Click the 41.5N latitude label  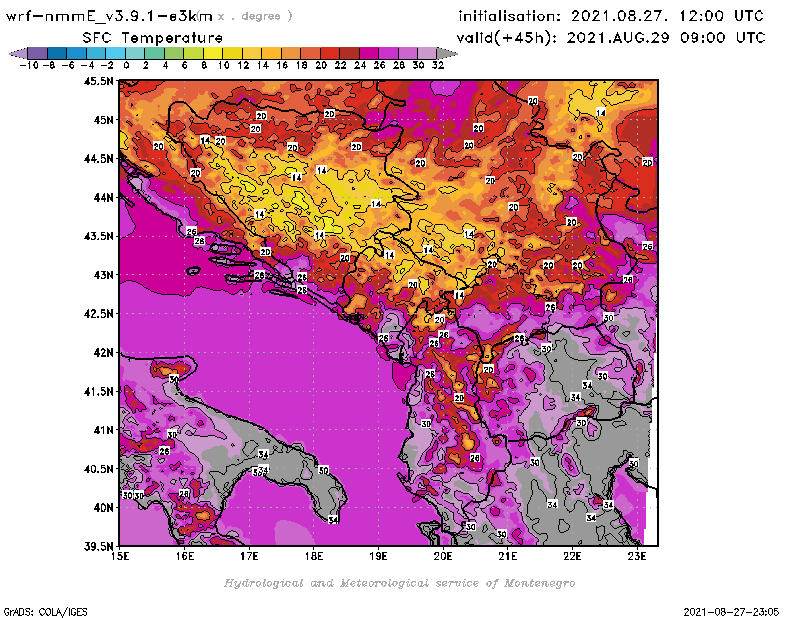[98, 391]
